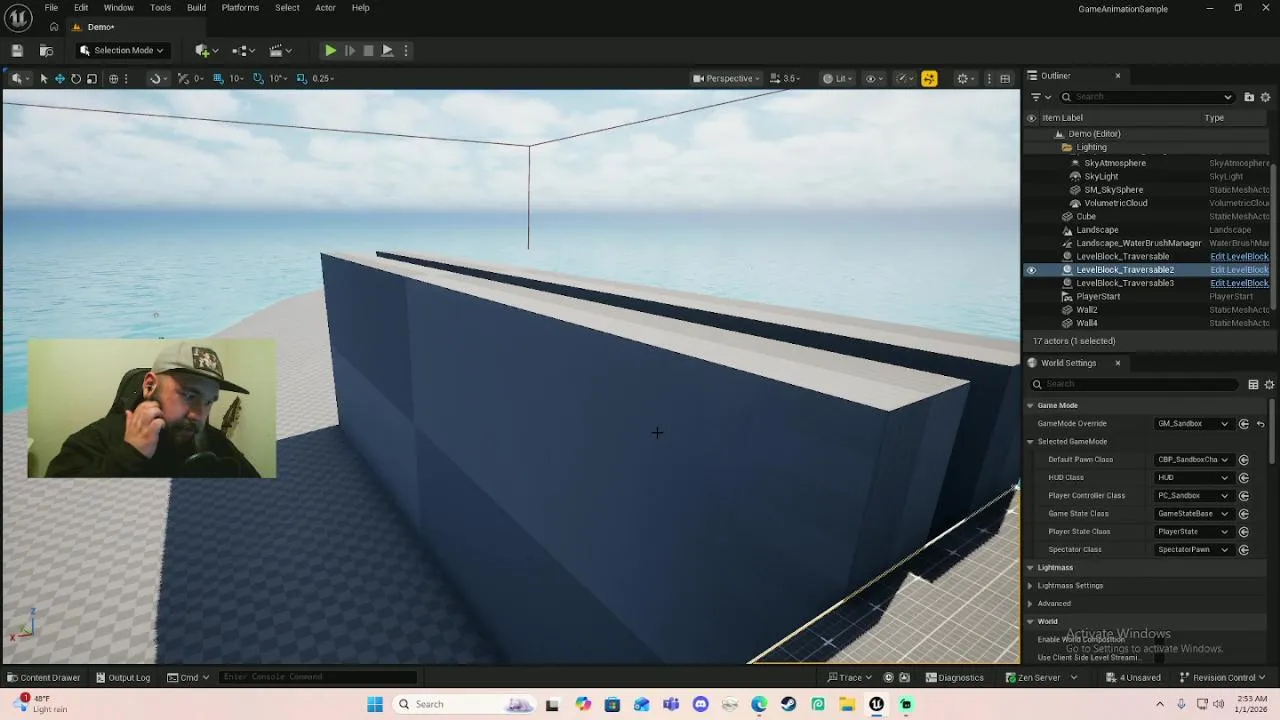
Task: Activate the Rotate gizmo tool
Action: pyautogui.click(x=75, y=78)
